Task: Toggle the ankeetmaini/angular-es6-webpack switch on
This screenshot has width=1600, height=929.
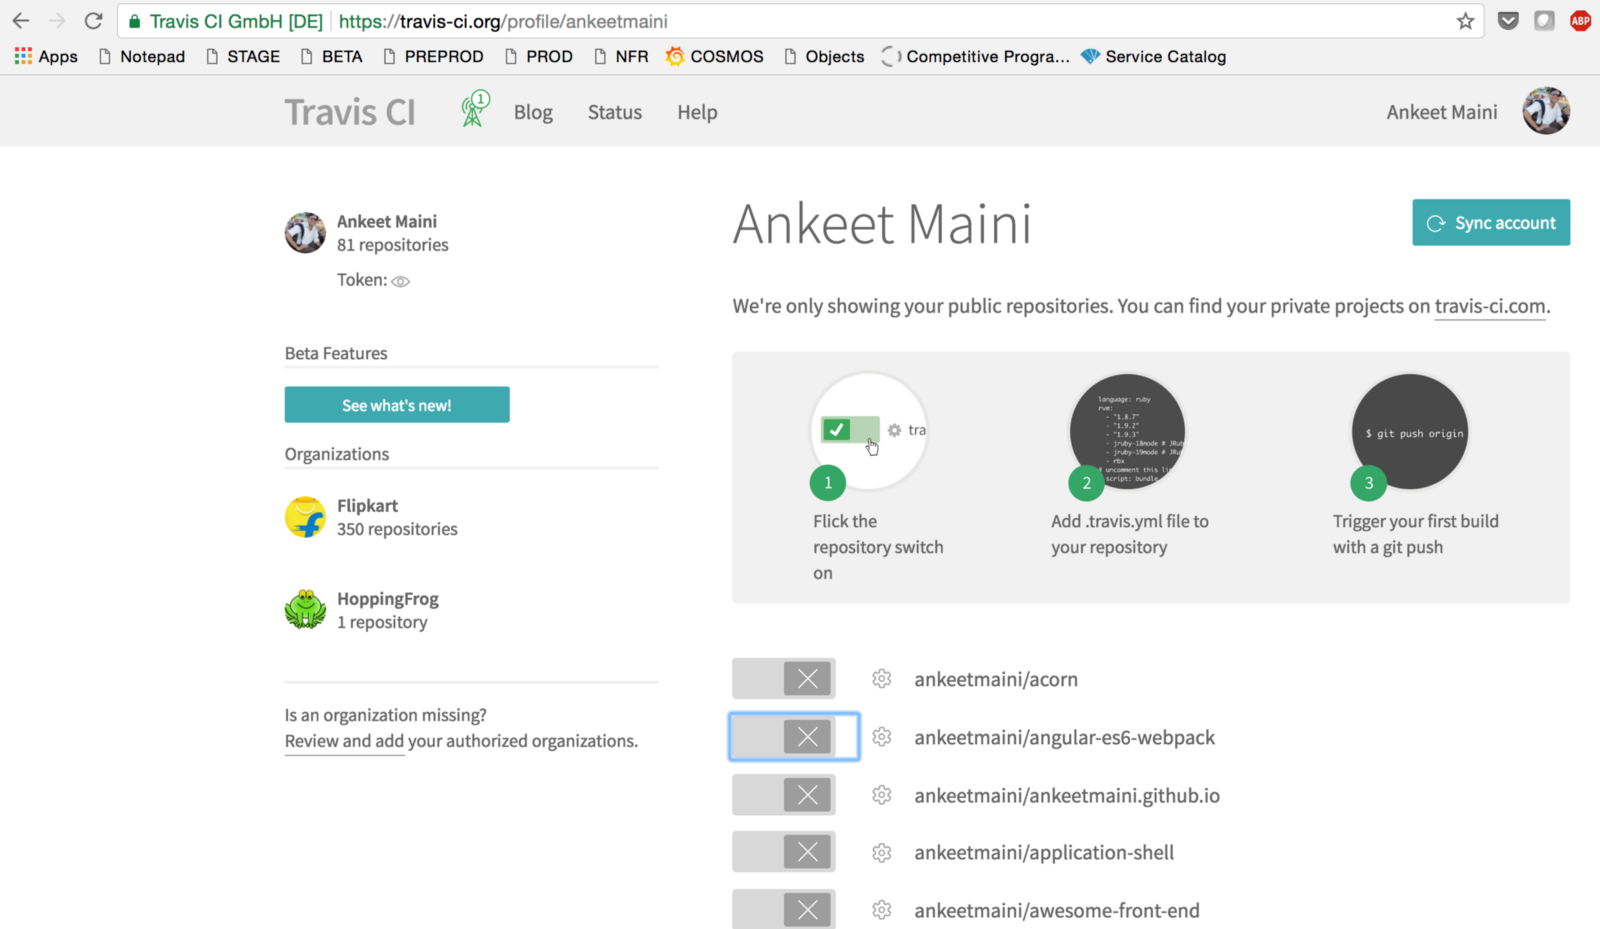Action: click(x=794, y=737)
